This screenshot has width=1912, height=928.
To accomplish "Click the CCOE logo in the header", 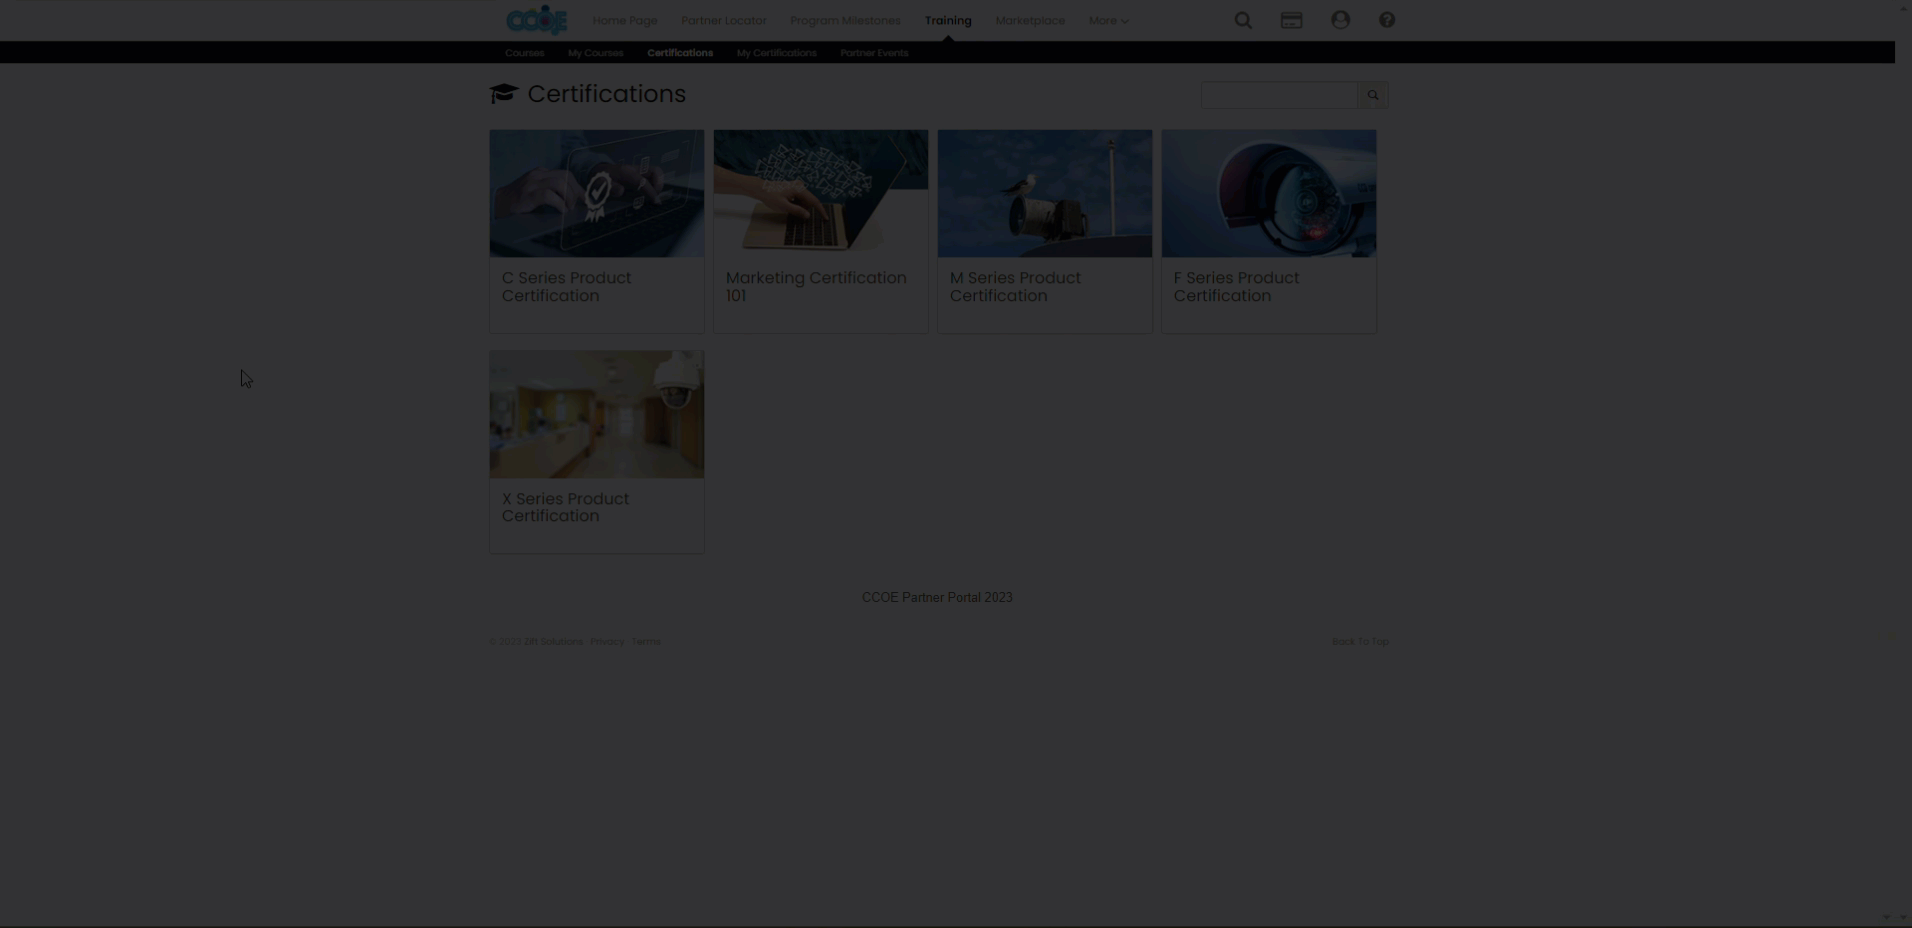I will [x=536, y=20].
